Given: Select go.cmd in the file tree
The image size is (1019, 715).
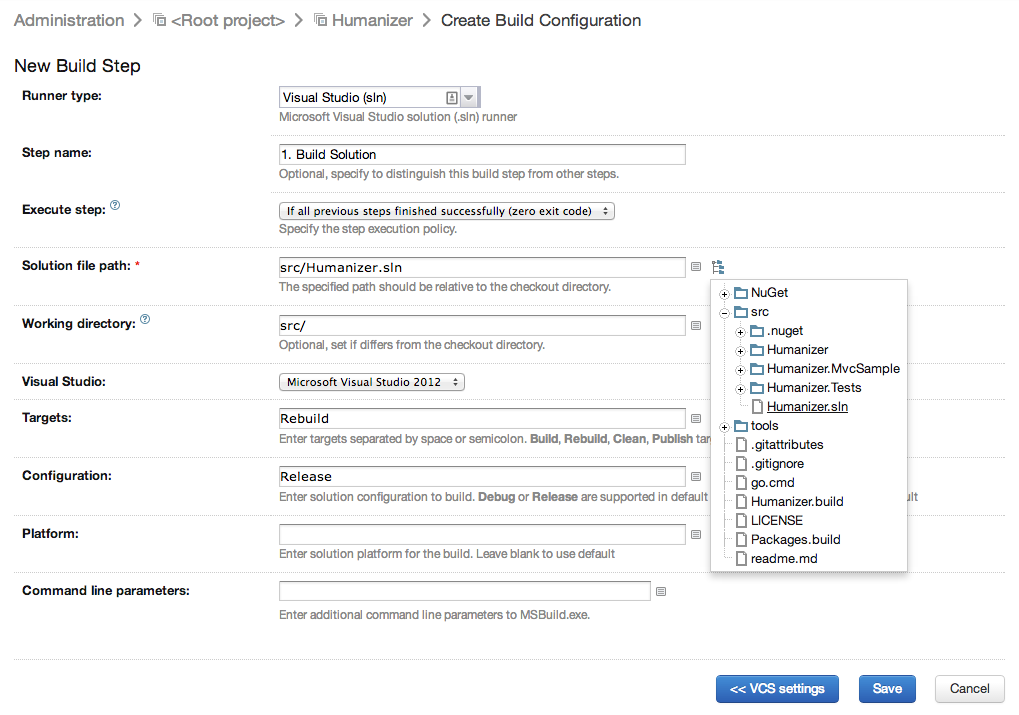Looking at the screenshot, I should point(773,483).
